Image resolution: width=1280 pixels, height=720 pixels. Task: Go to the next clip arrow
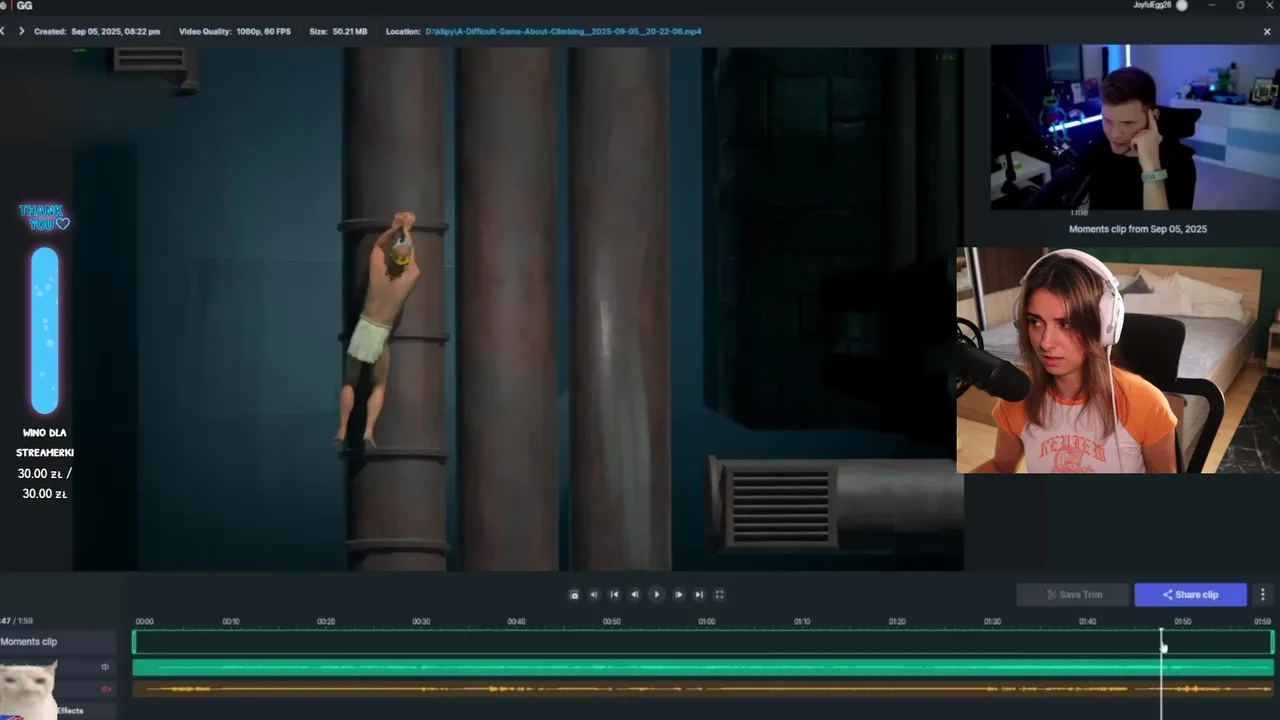click(x=21, y=32)
